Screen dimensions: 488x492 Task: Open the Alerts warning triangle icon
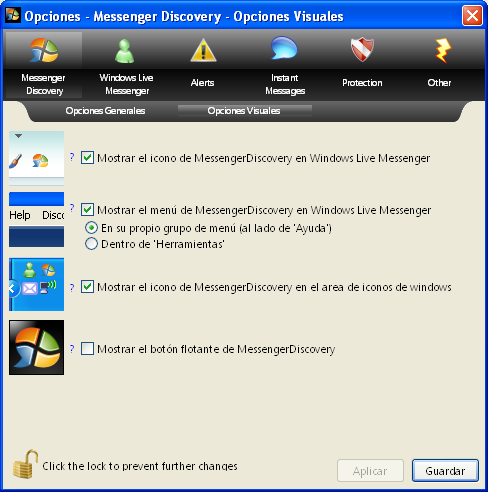point(203,50)
